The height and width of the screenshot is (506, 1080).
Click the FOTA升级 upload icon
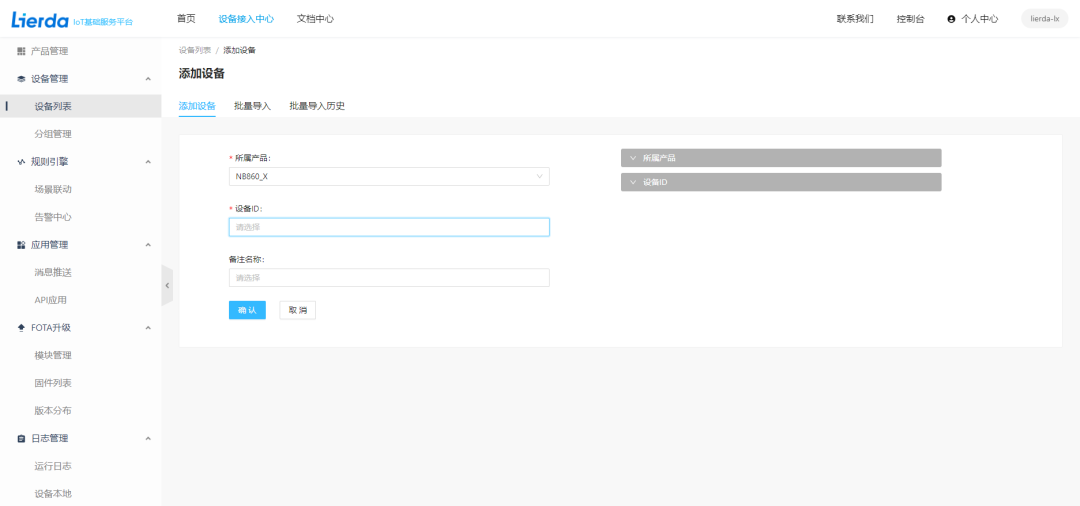tap(21, 328)
